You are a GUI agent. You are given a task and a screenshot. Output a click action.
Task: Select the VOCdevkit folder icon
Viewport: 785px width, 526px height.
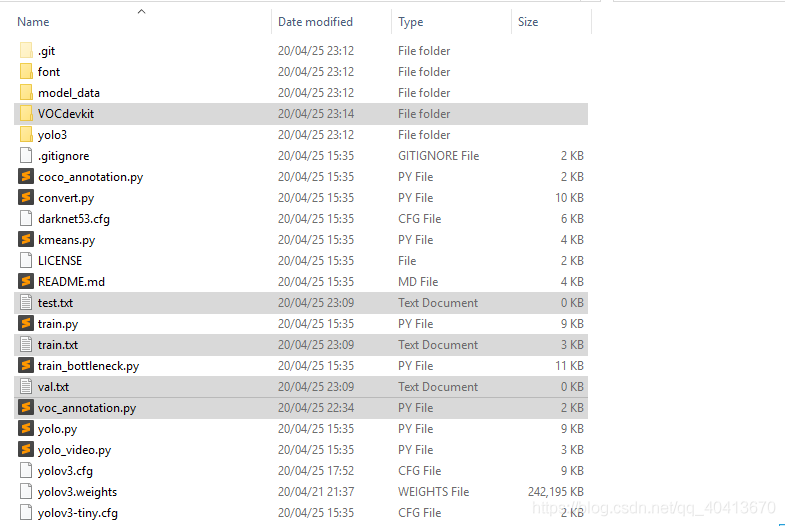26,114
